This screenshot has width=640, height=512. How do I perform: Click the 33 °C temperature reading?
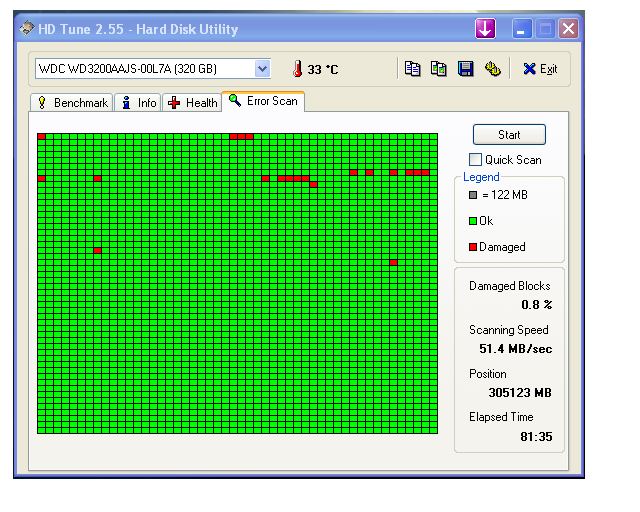coord(323,69)
